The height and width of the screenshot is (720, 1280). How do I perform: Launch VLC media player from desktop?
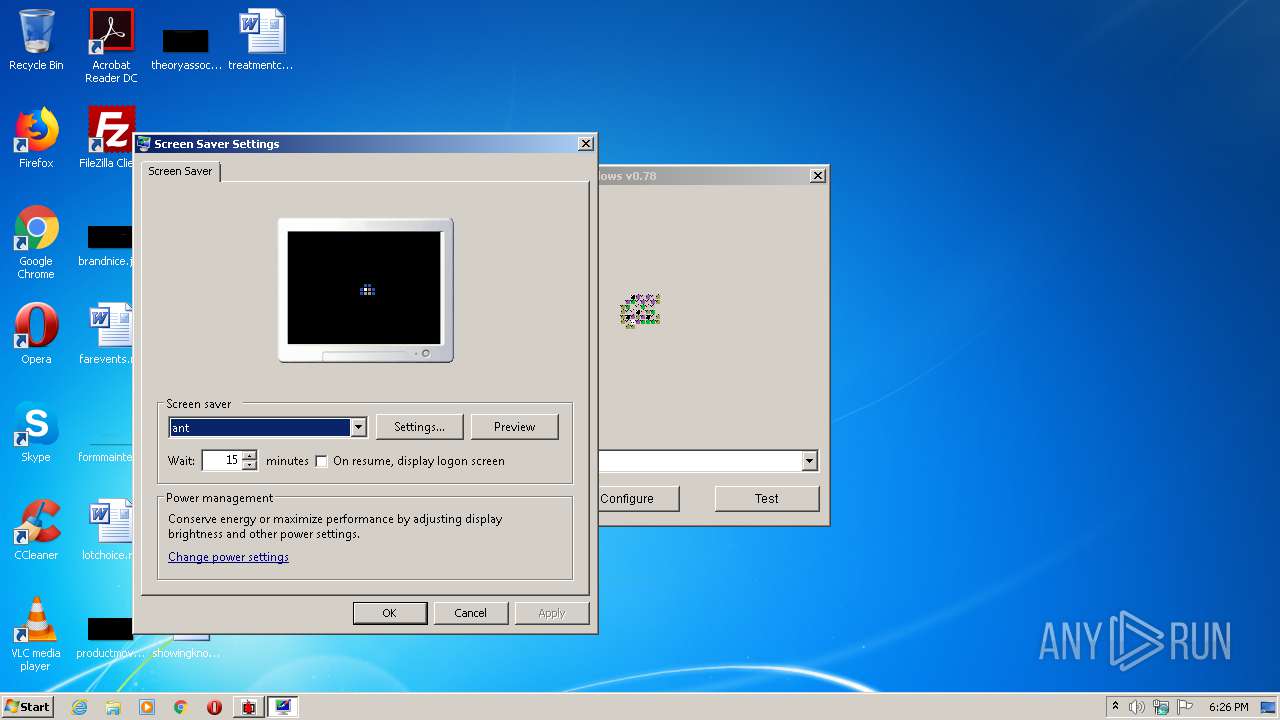[x=36, y=634]
